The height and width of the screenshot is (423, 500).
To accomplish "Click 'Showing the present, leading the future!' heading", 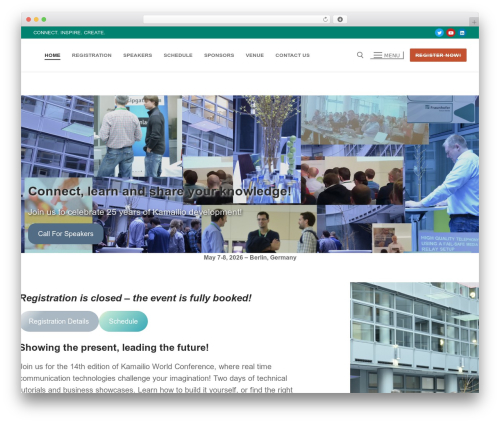I will click(114, 348).
